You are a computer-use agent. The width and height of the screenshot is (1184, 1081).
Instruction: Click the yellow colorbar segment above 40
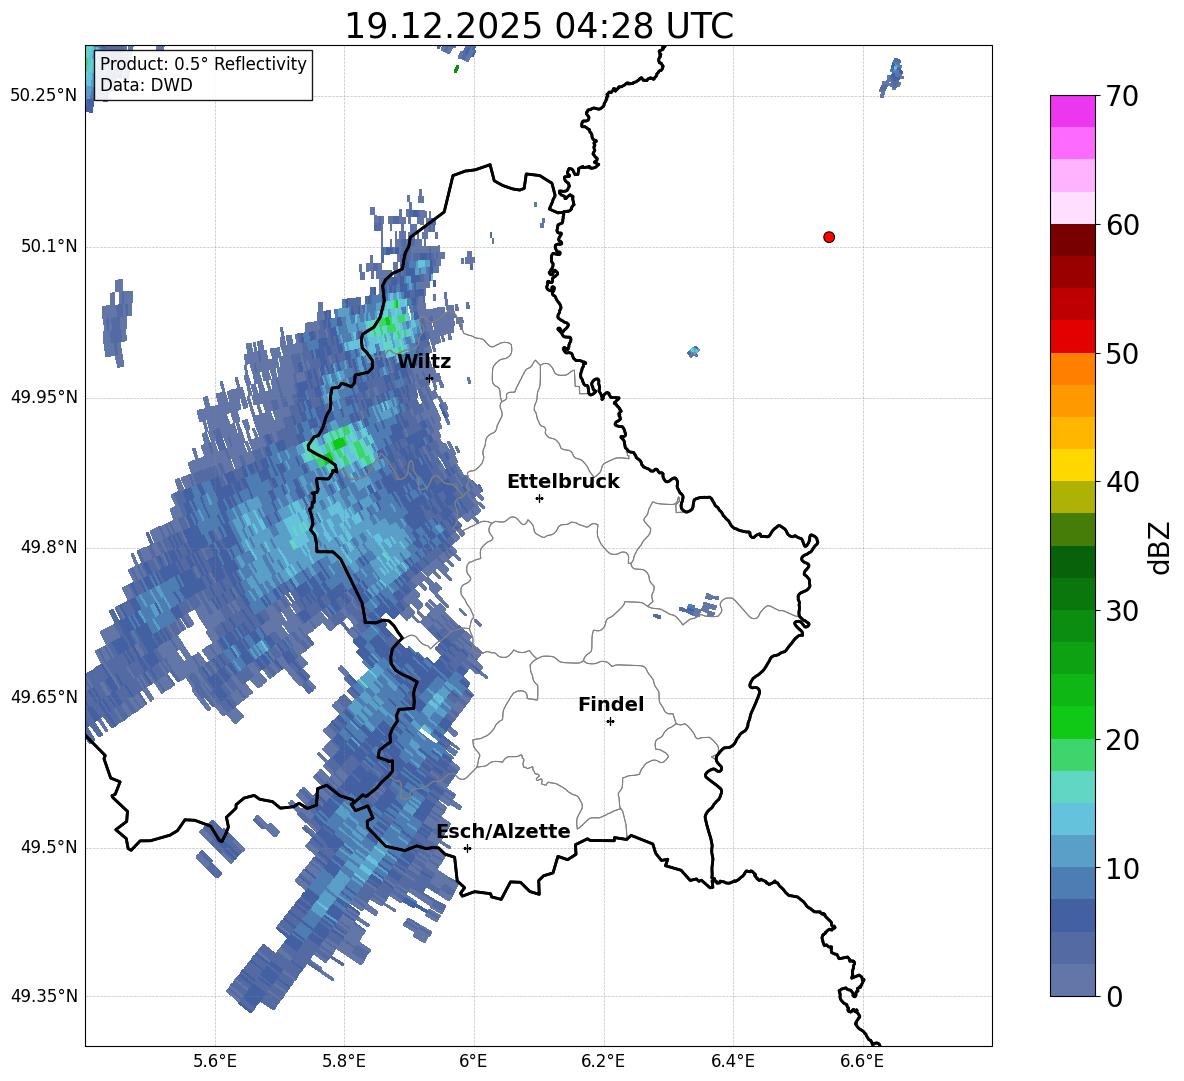point(1072,466)
